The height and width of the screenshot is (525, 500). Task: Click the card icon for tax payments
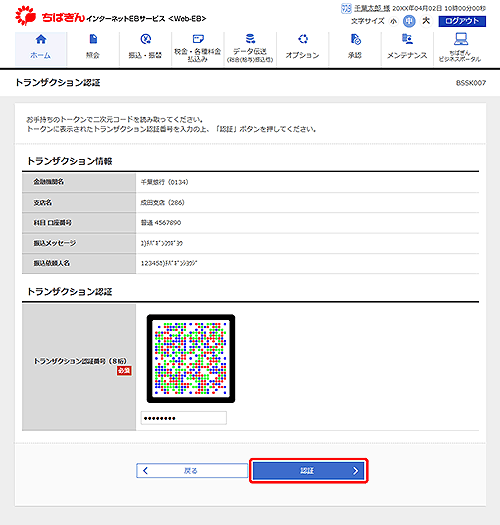tap(198, 39)
